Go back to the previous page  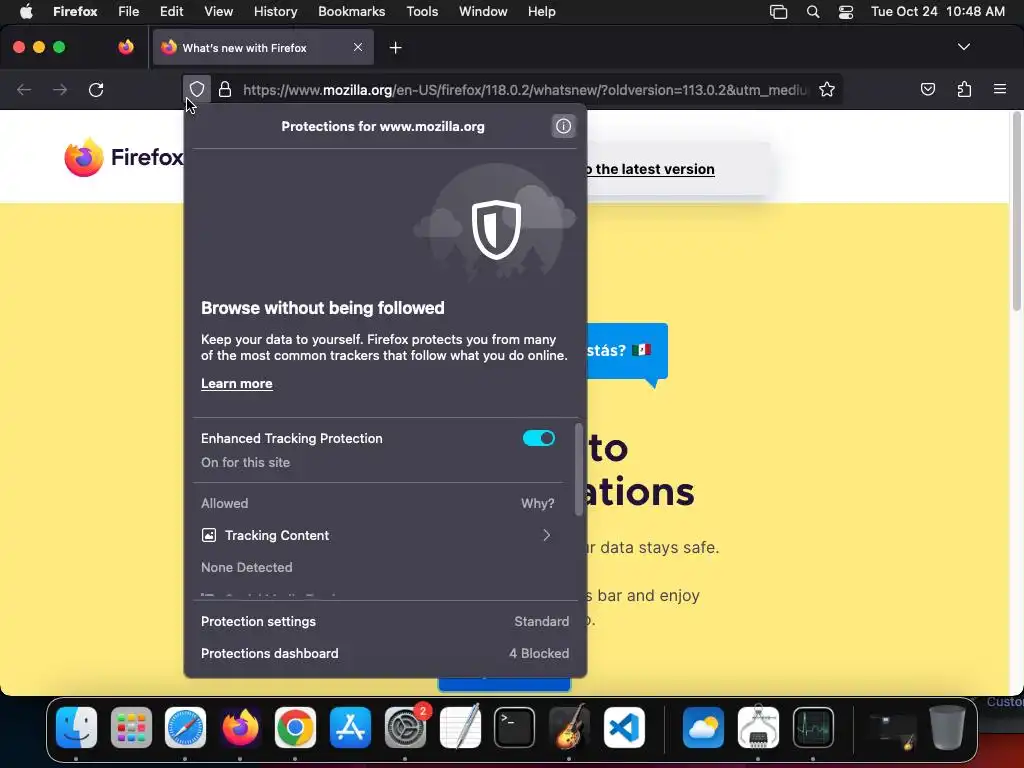coord(24,89)
